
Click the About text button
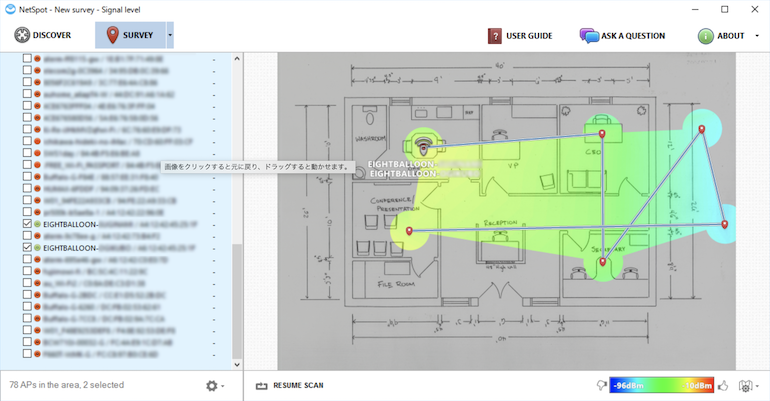pos(731,36)
